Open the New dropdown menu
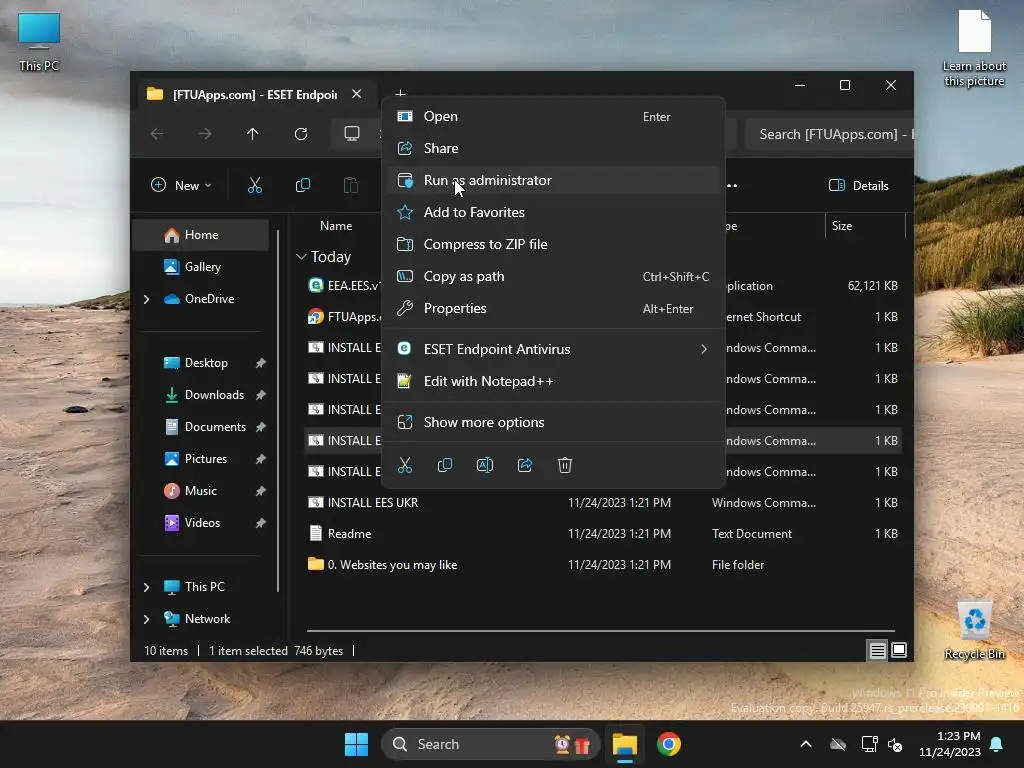 point(181,185)
